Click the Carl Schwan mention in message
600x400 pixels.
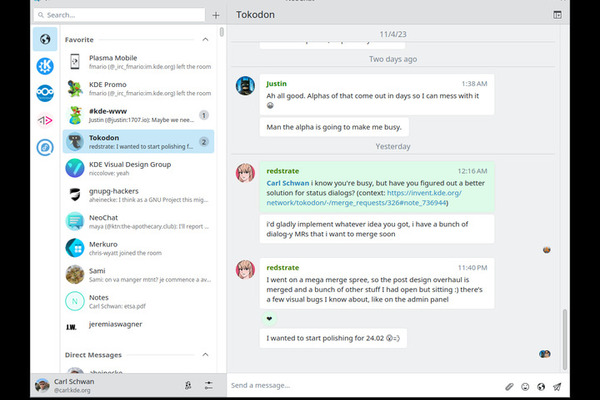coord(288,183)
